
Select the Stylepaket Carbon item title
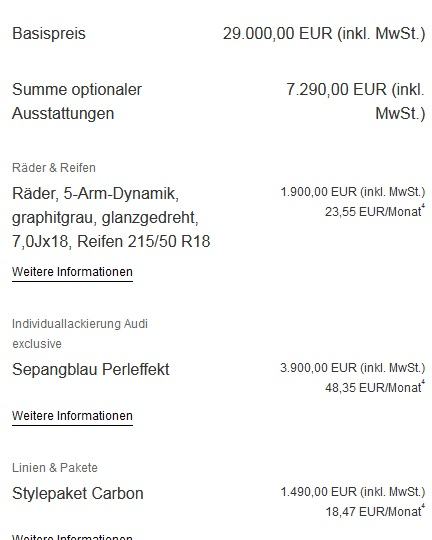click(x=78, y=494)
